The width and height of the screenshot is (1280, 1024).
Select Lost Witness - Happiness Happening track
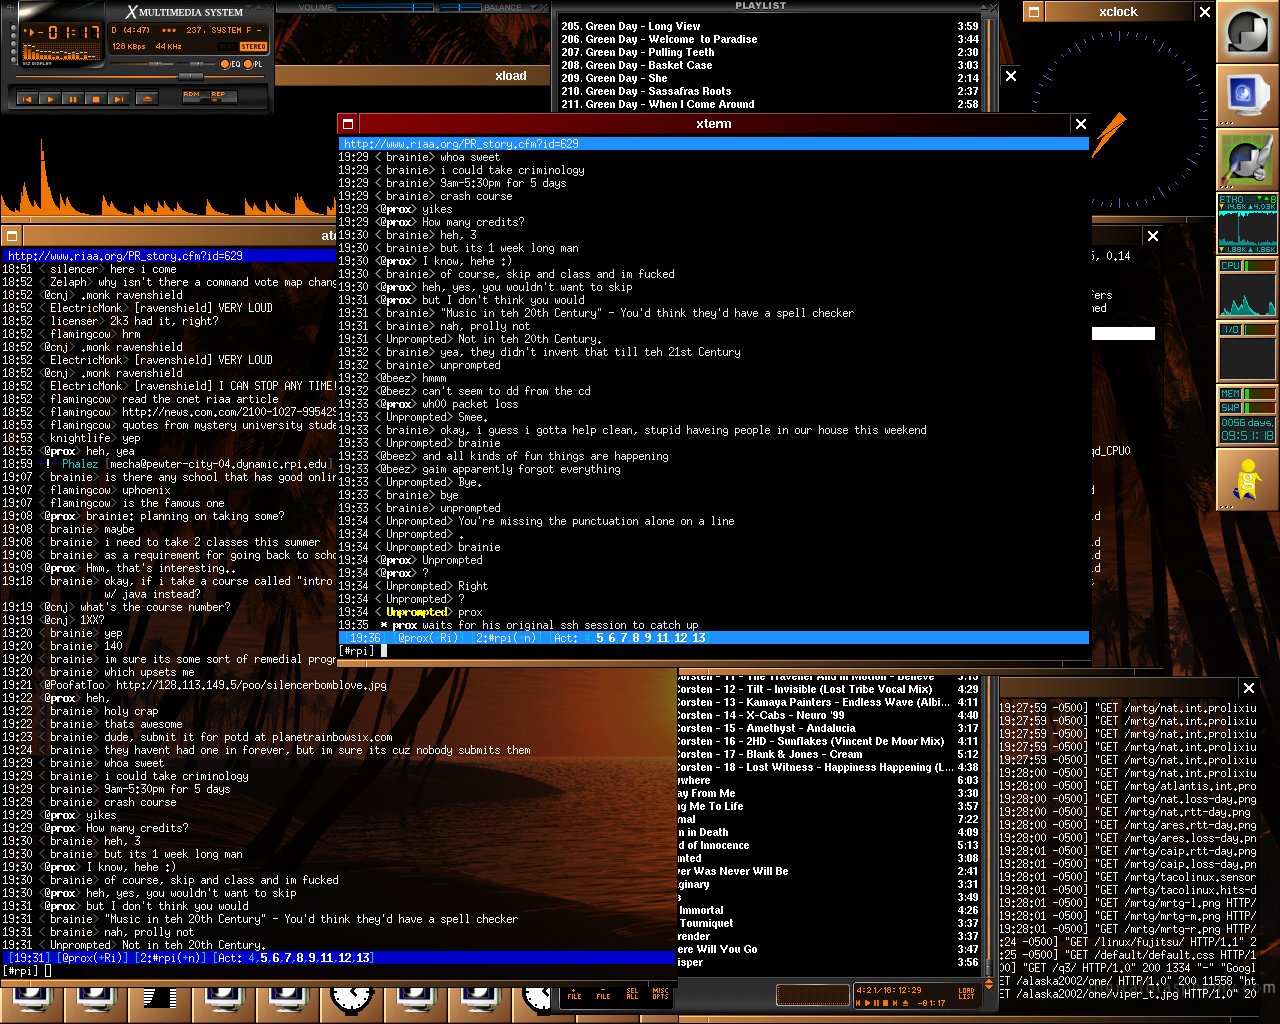coord(829,767)
